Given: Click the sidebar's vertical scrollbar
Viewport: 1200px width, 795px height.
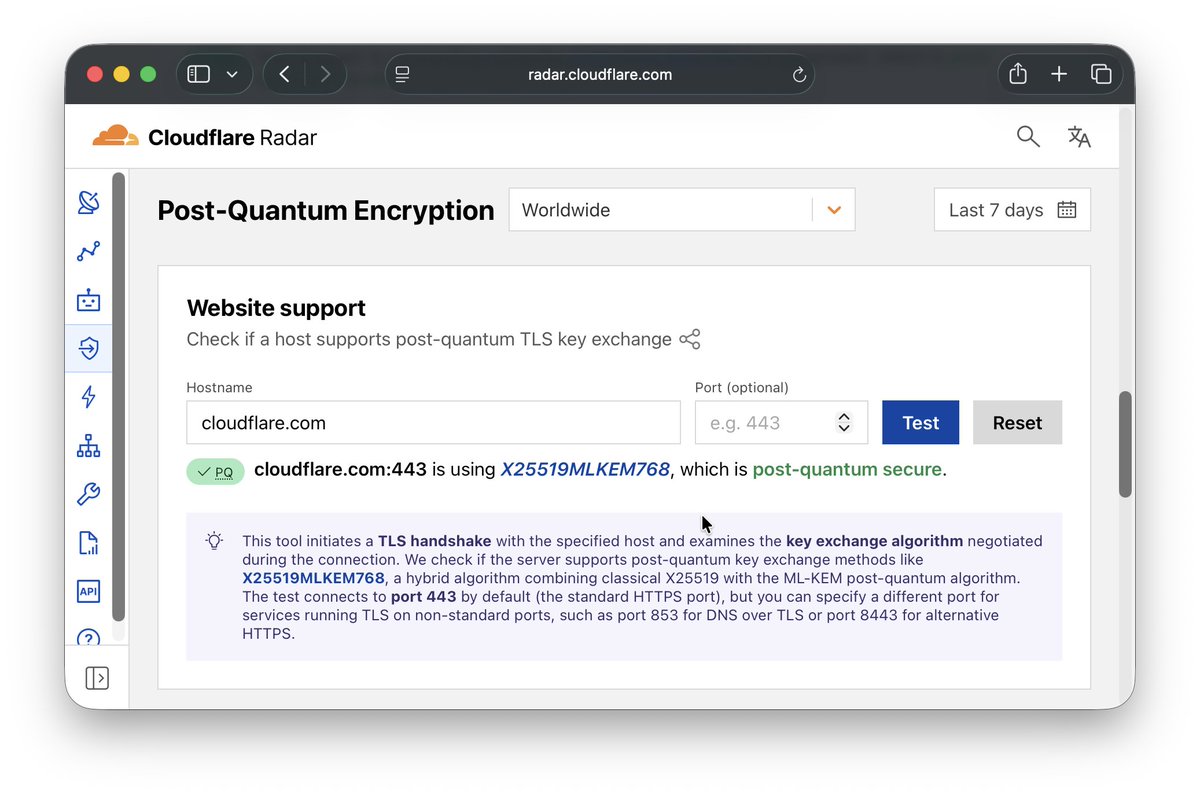Looking at the screenshot, I should pos(119,397).
